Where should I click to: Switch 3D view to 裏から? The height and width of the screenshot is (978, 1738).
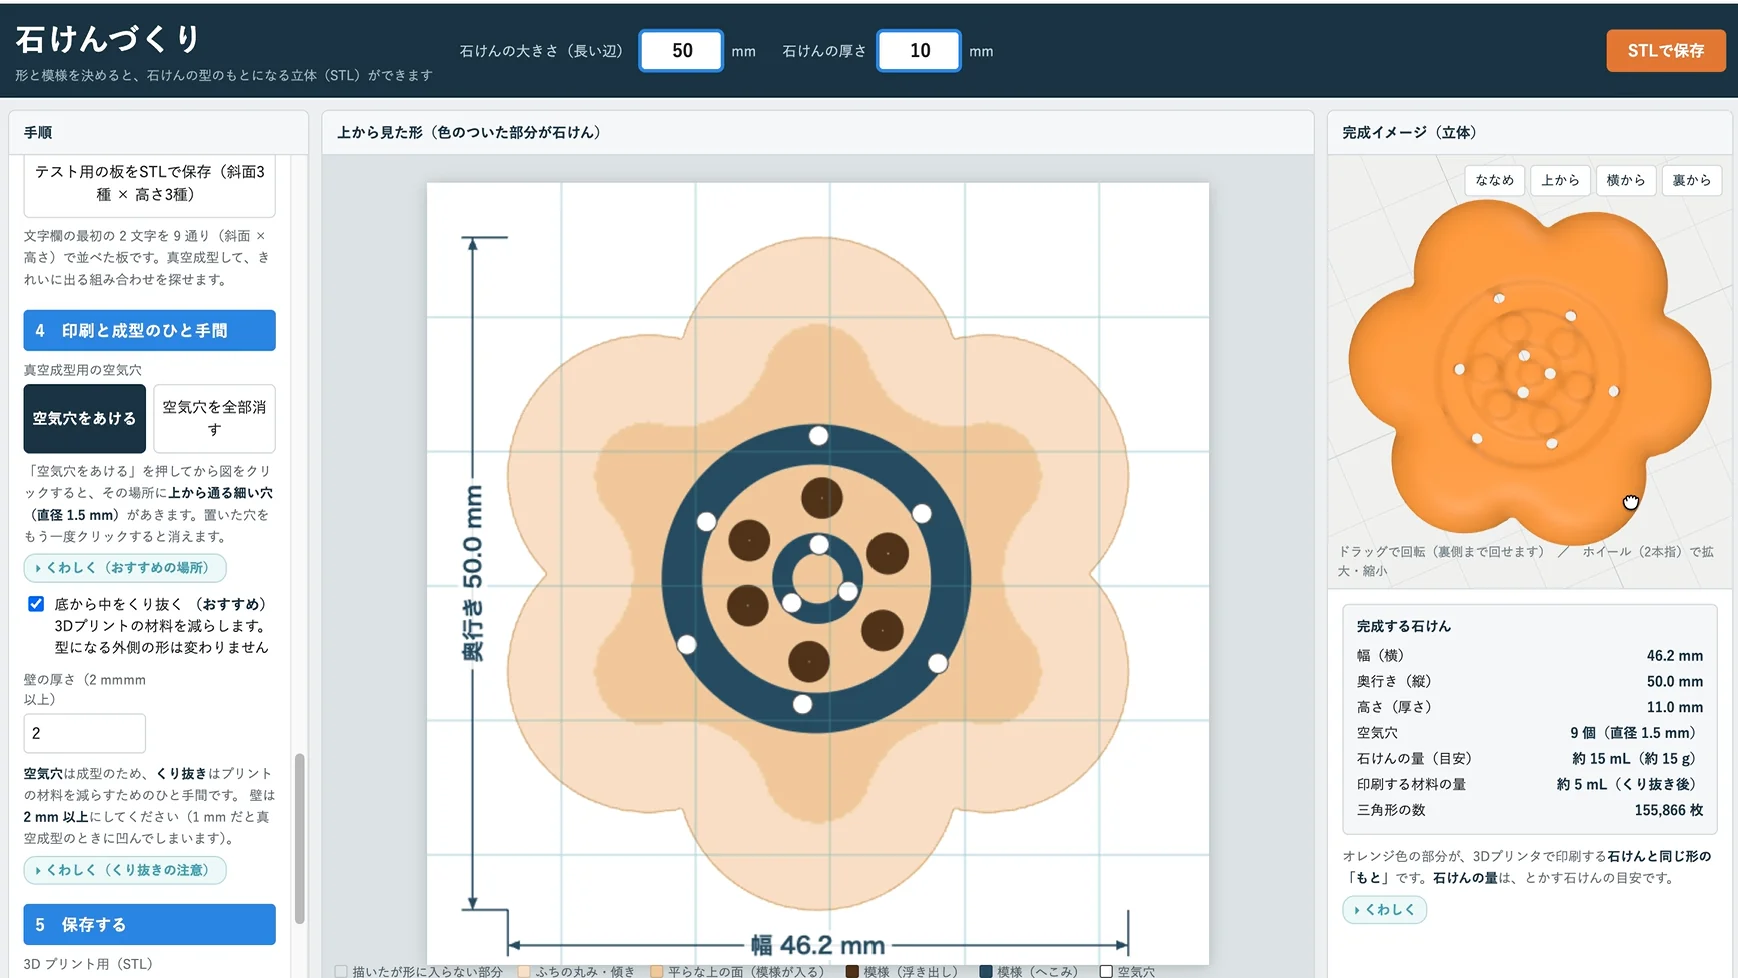(1692, 180)
